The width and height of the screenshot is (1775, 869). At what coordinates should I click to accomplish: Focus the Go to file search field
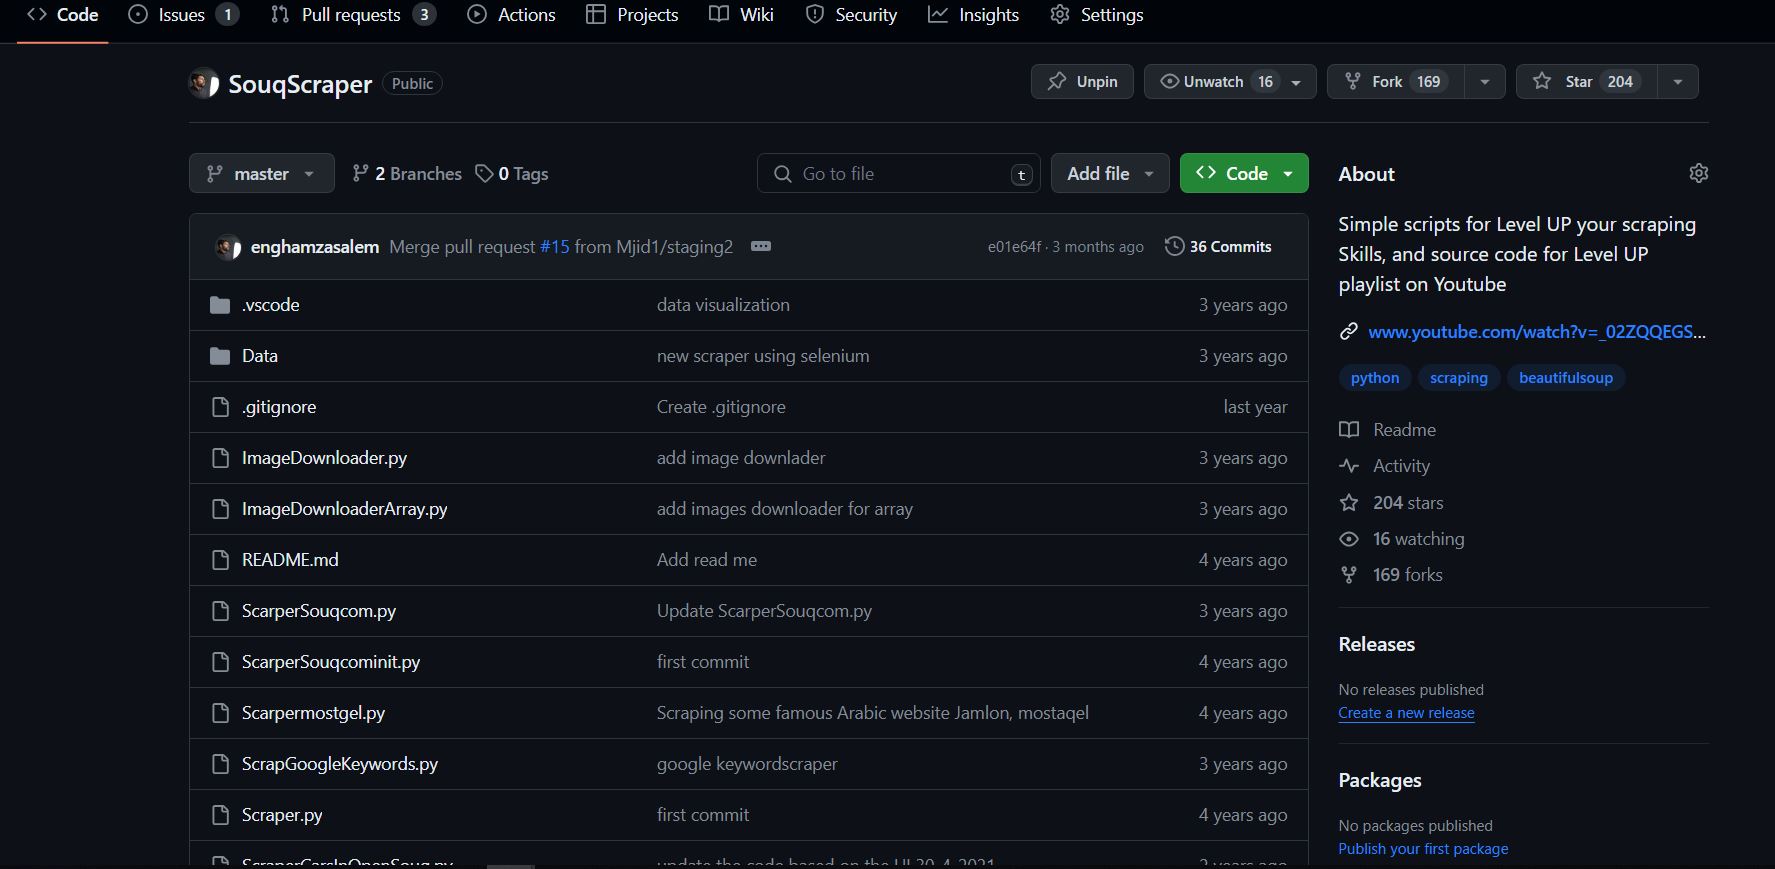point(898,173)
